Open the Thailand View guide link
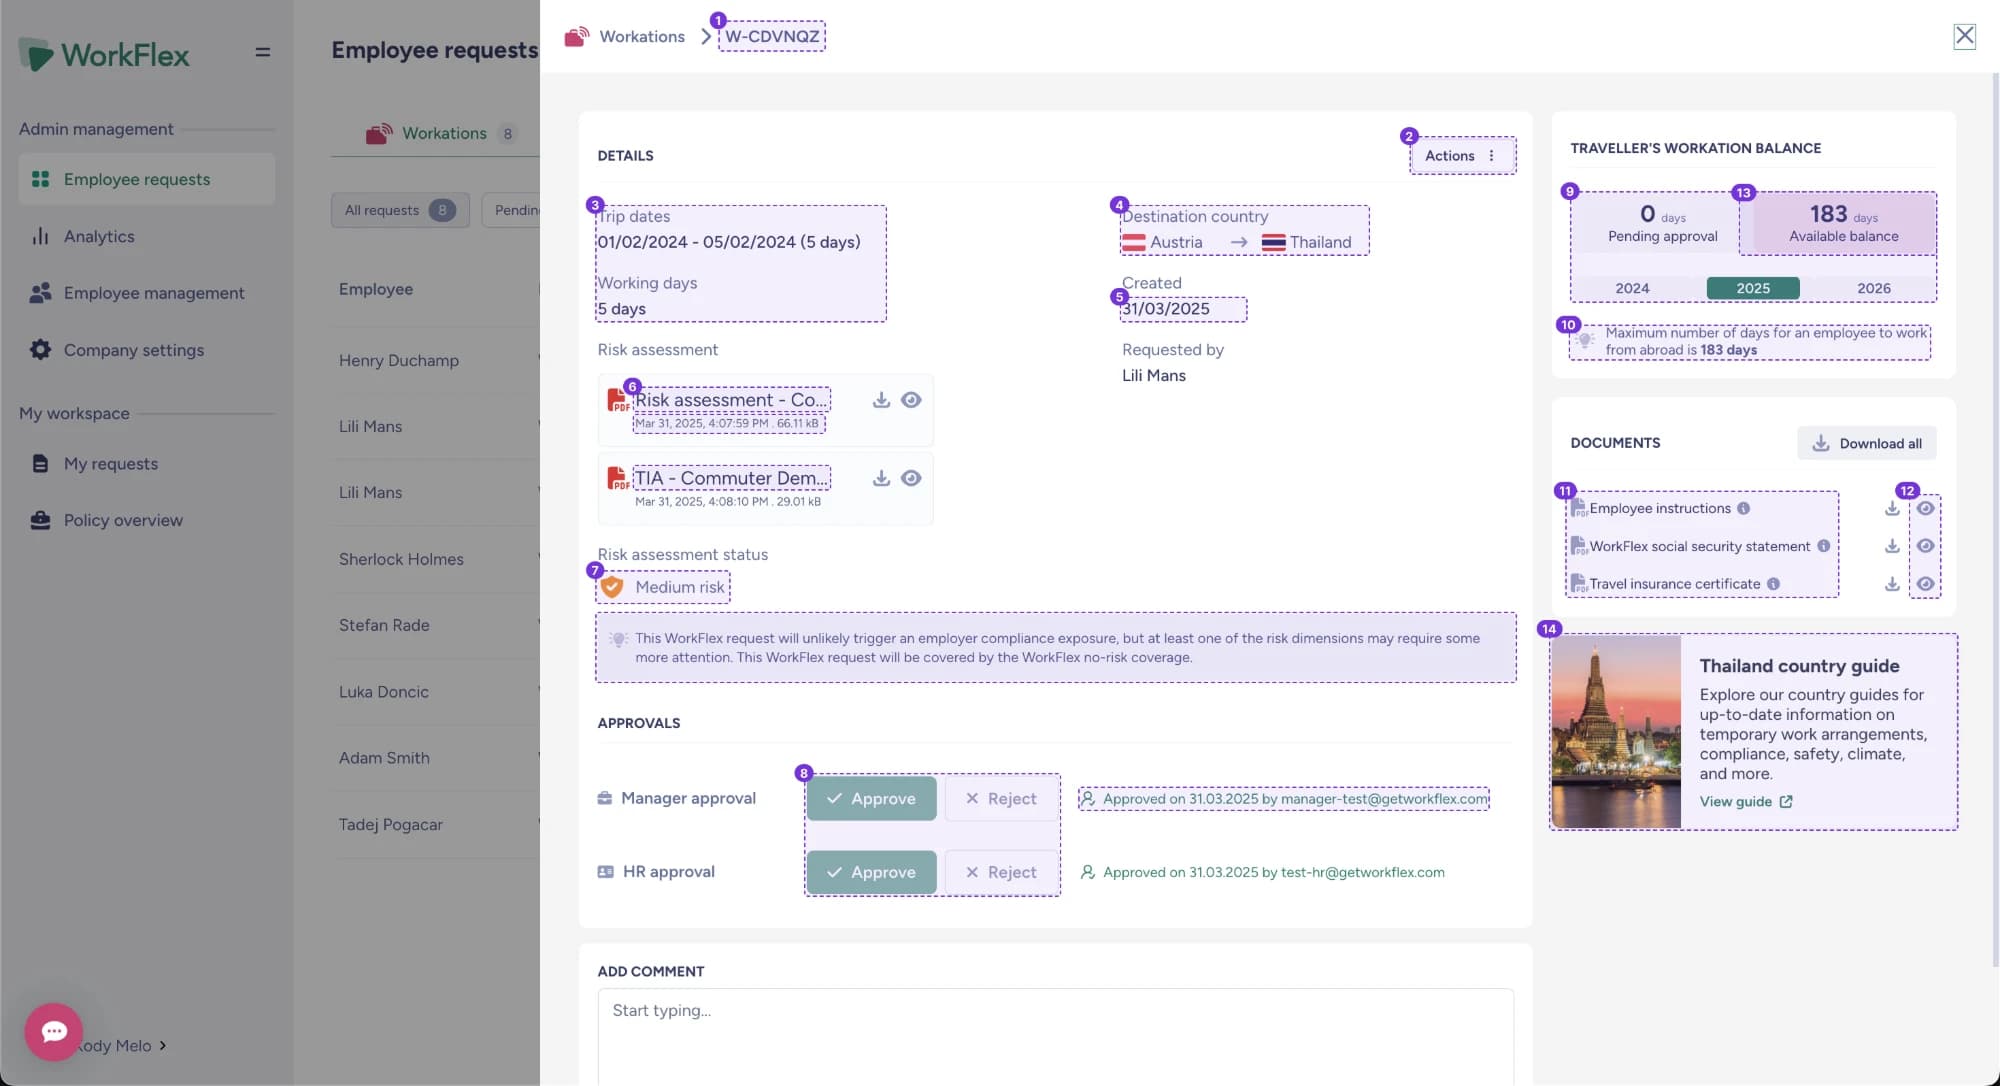Image resolution: width=2000 pixels, height=1086 pixels. (1746, 802)
